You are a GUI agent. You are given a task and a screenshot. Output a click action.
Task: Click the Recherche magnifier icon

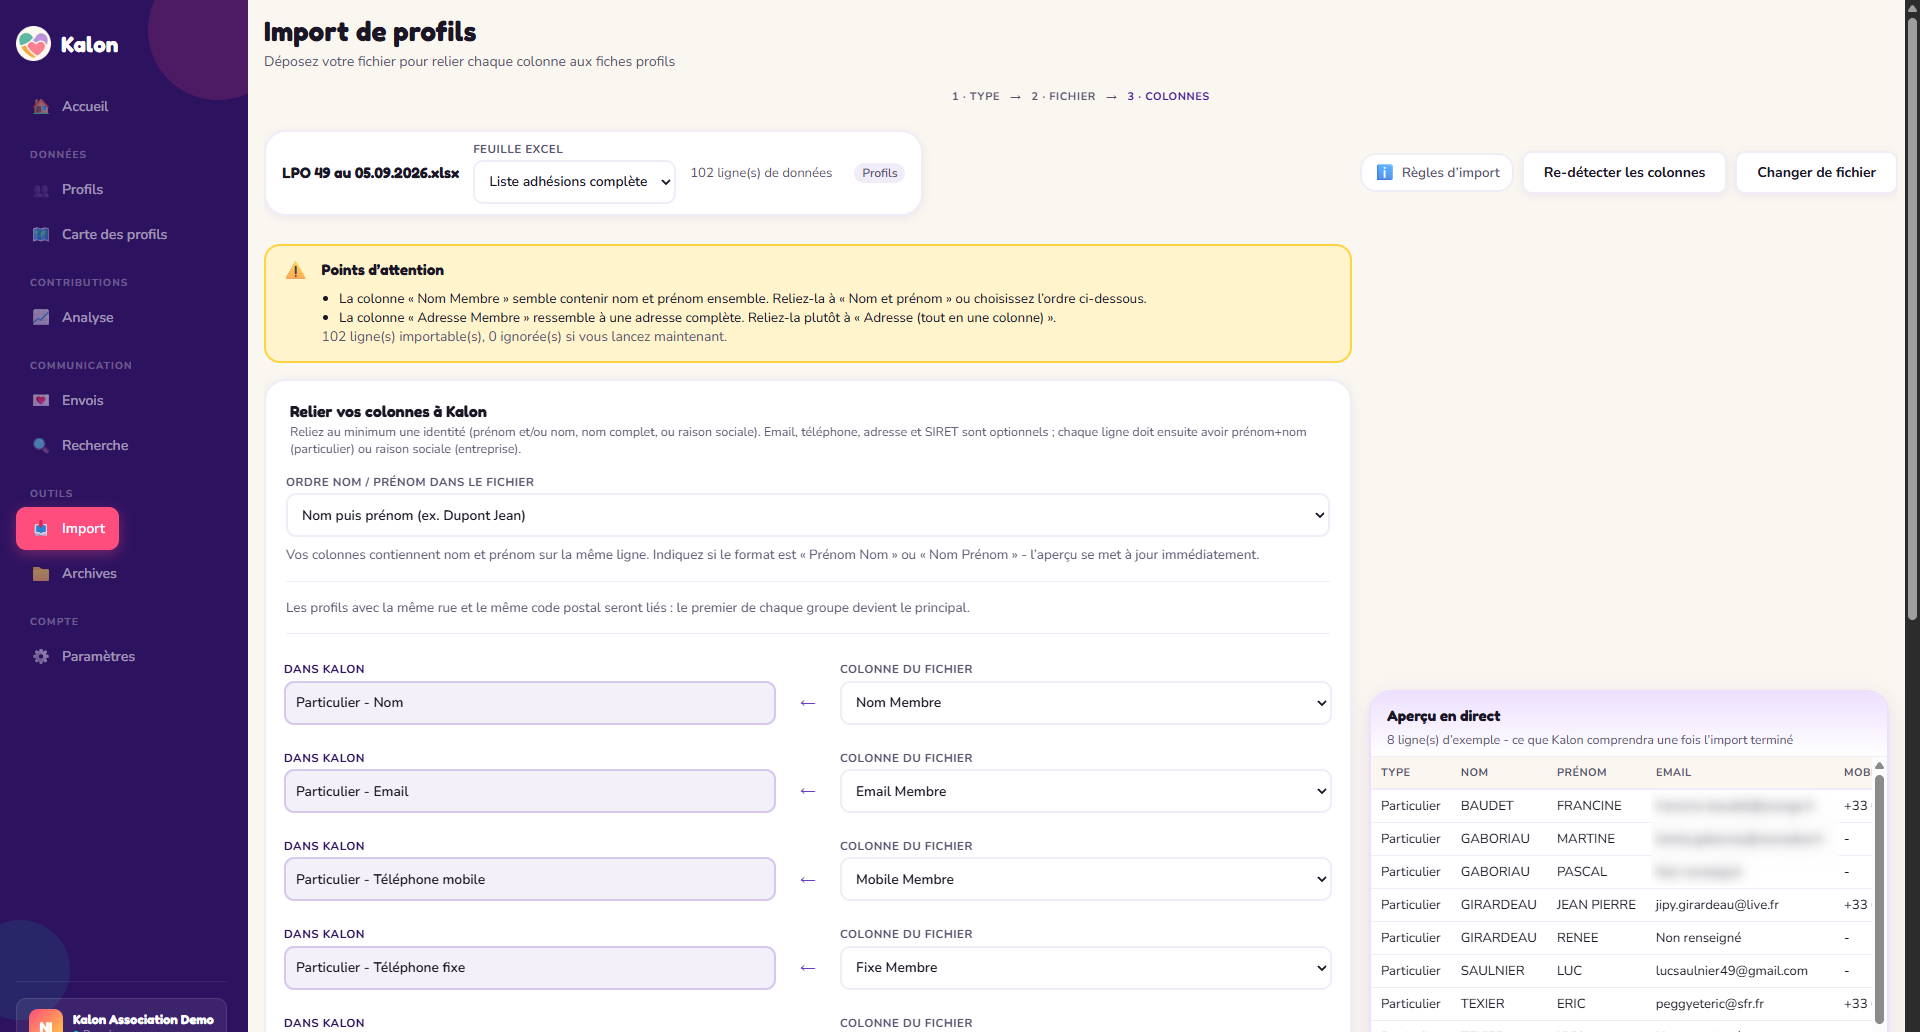[x=41, y=446]
